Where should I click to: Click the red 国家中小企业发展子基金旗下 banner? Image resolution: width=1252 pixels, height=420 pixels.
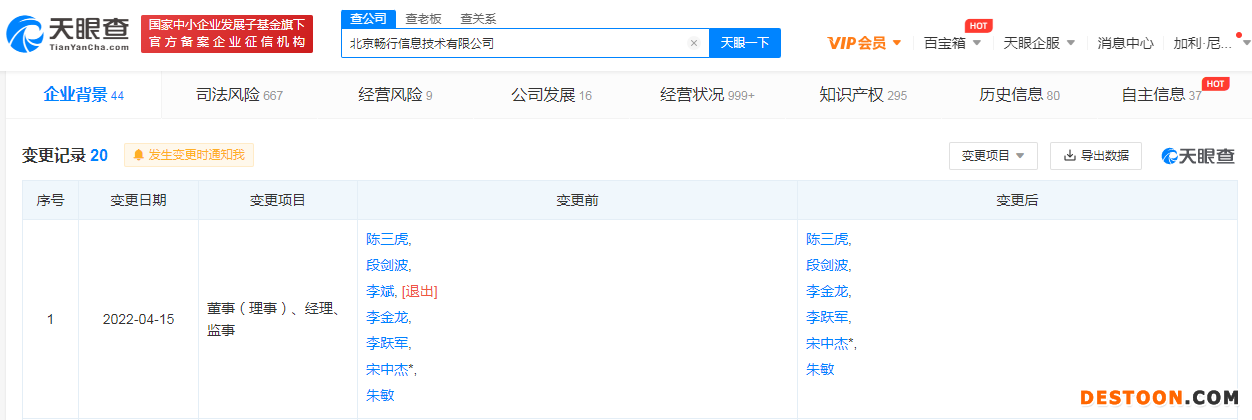(227, 34)
